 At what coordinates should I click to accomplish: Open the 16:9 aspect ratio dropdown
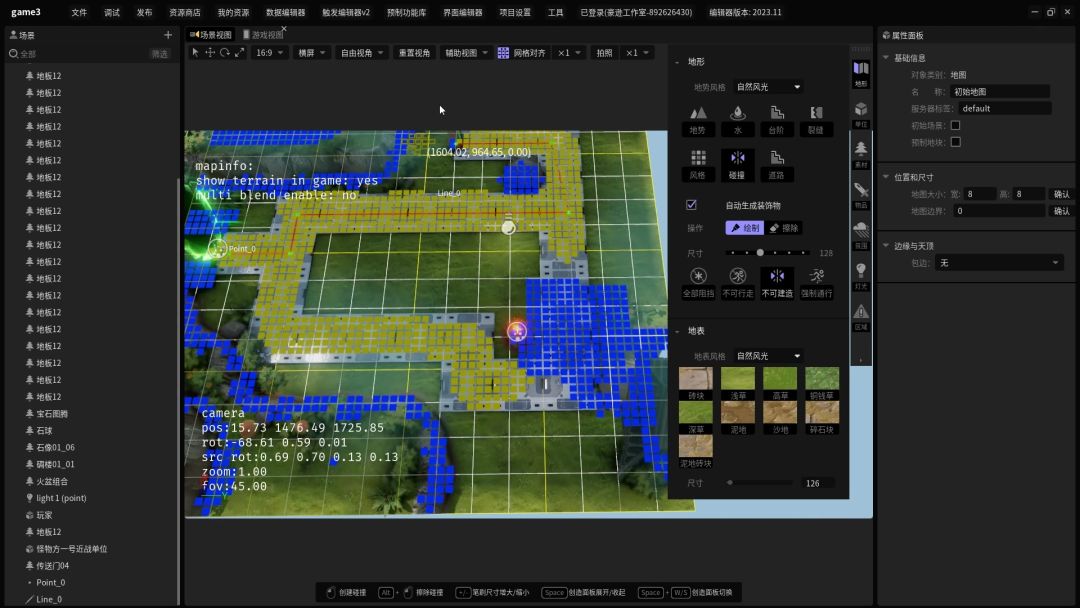coord(268,52)
